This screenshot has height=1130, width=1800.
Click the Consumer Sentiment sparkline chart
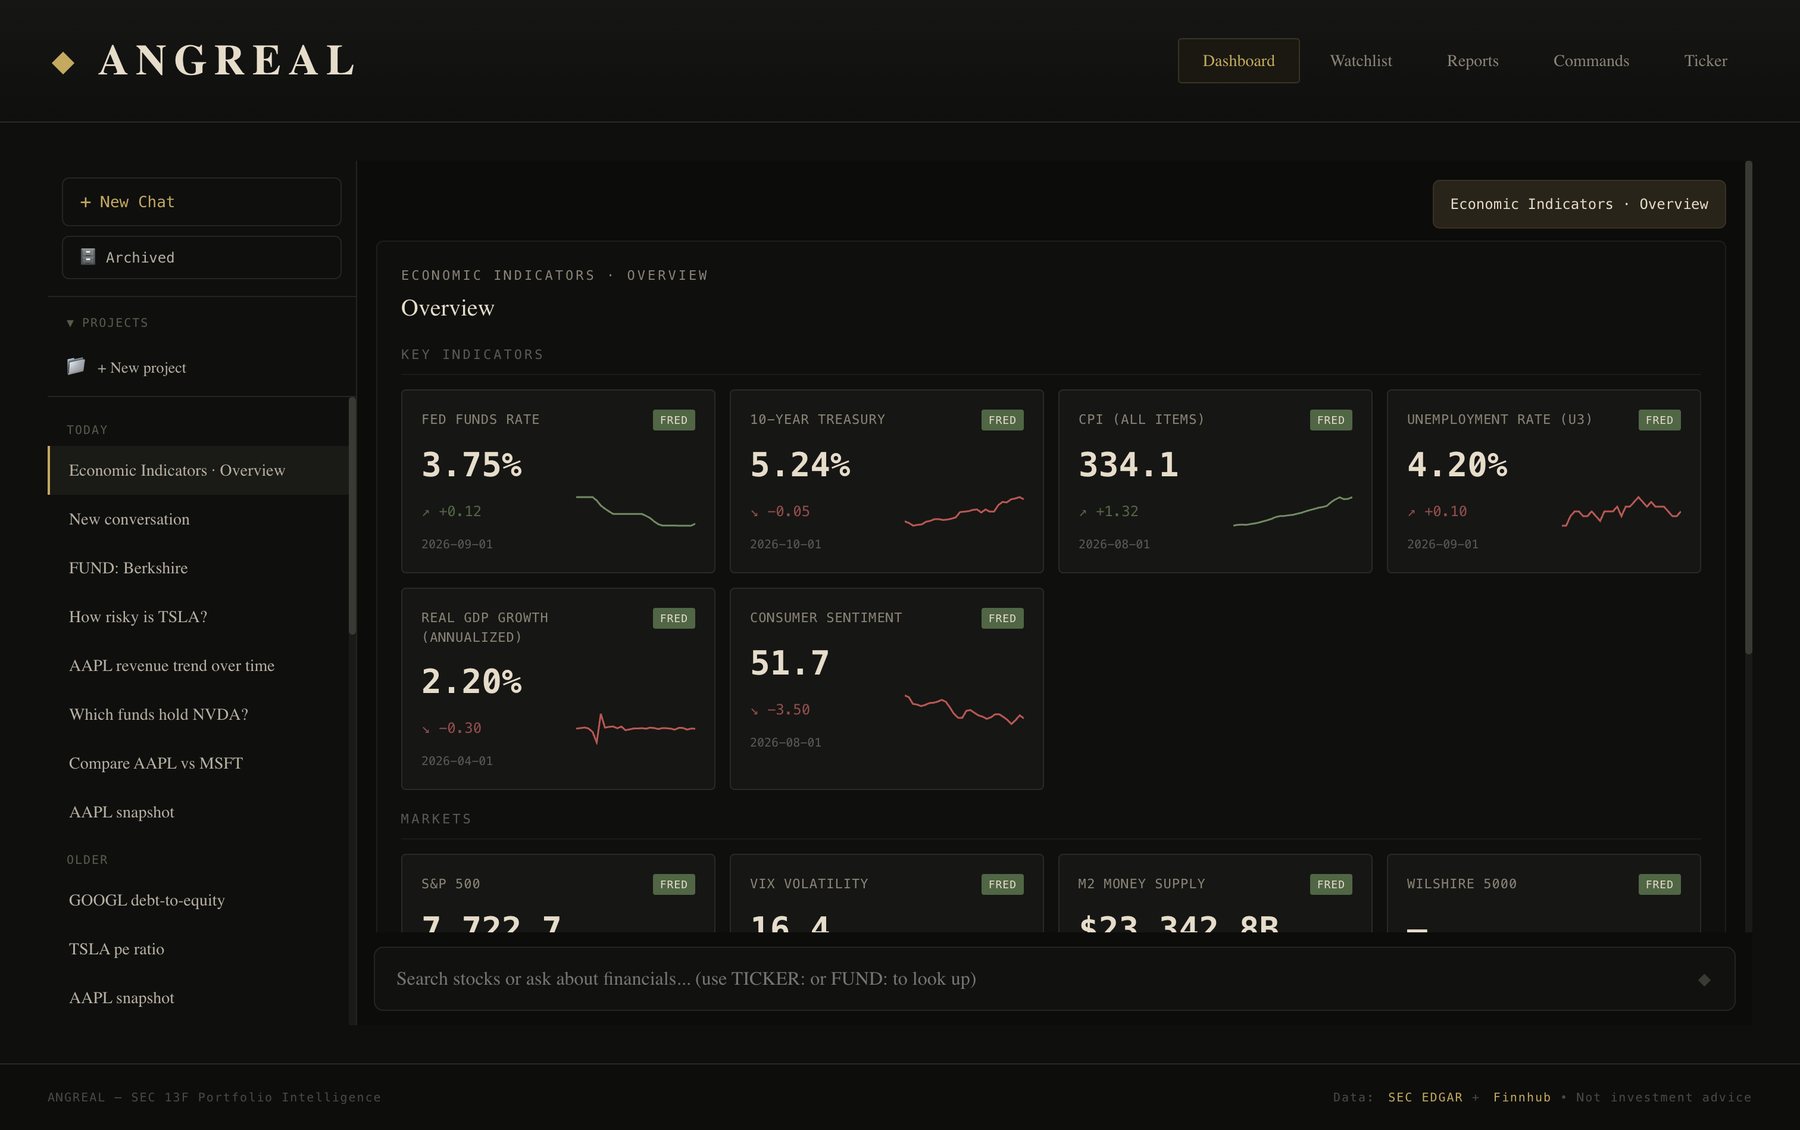pos(964,709)
